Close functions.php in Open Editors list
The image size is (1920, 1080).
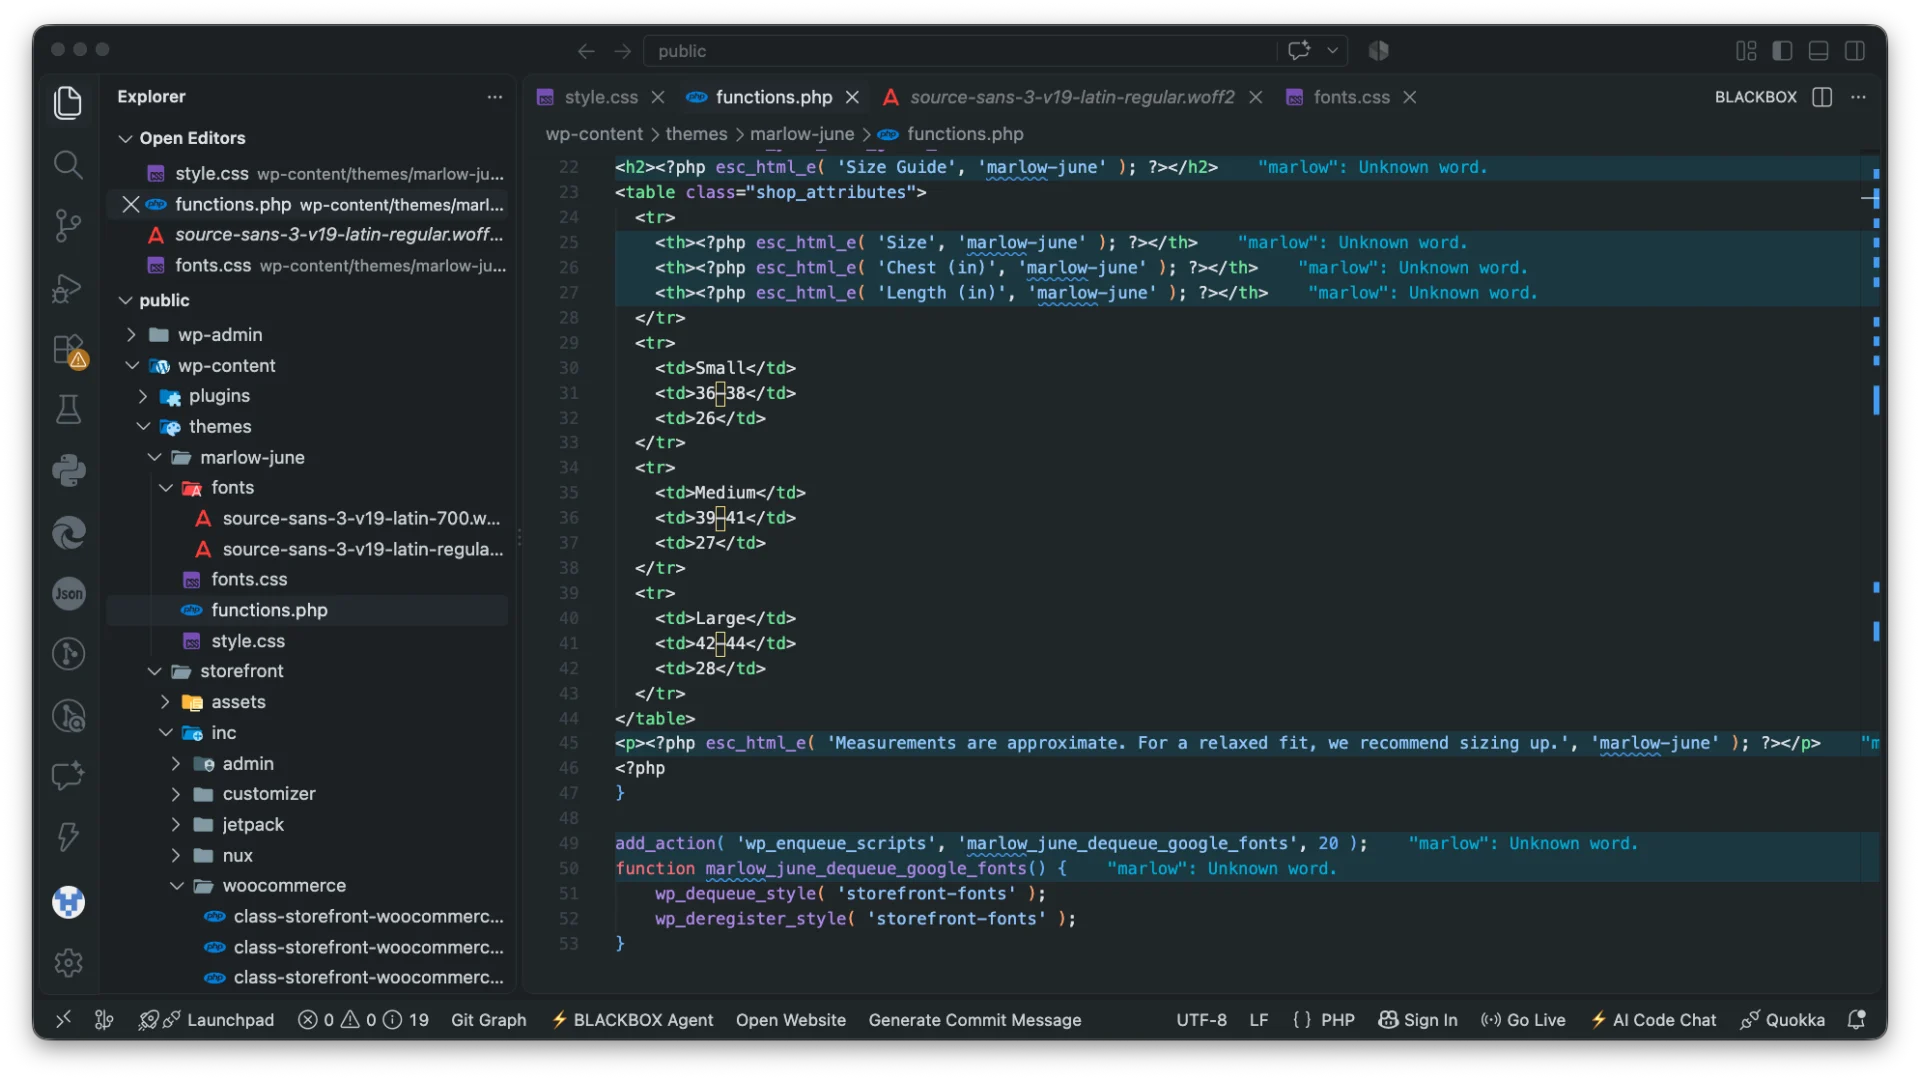click(131, 204)
